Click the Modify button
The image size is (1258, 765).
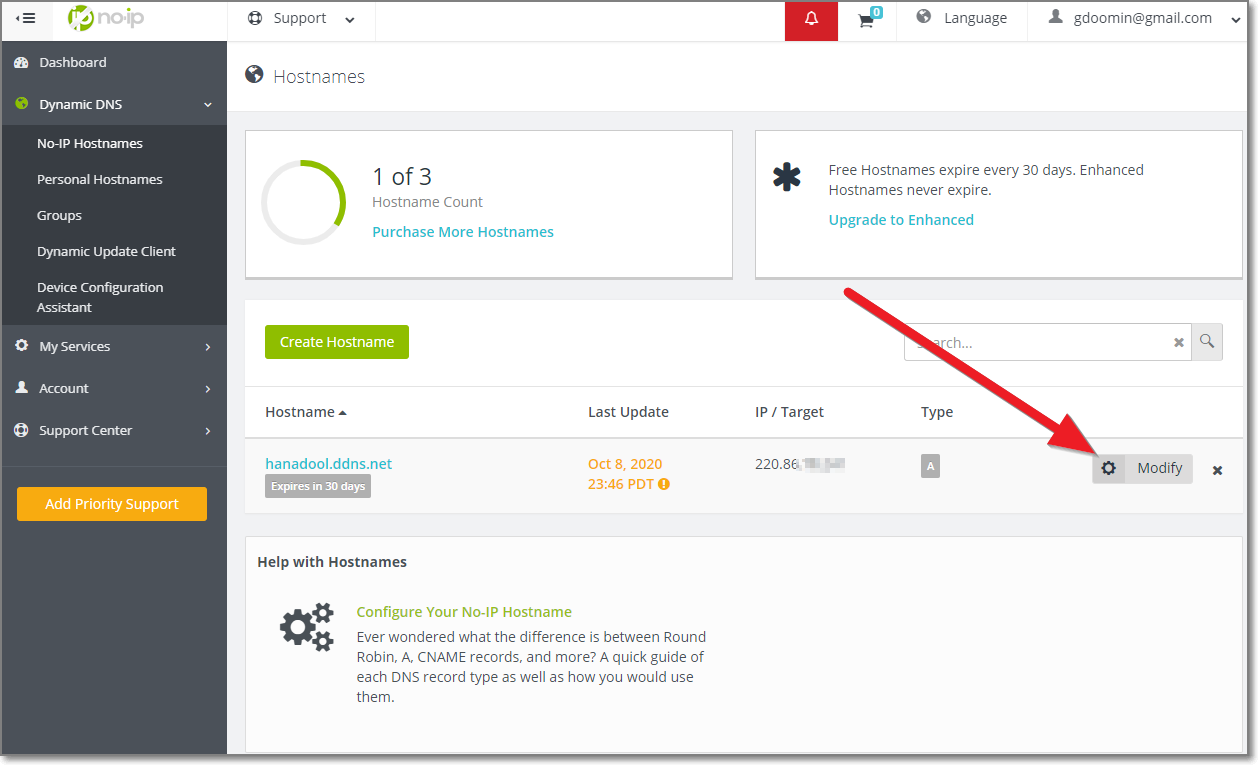click(1142, 468)
